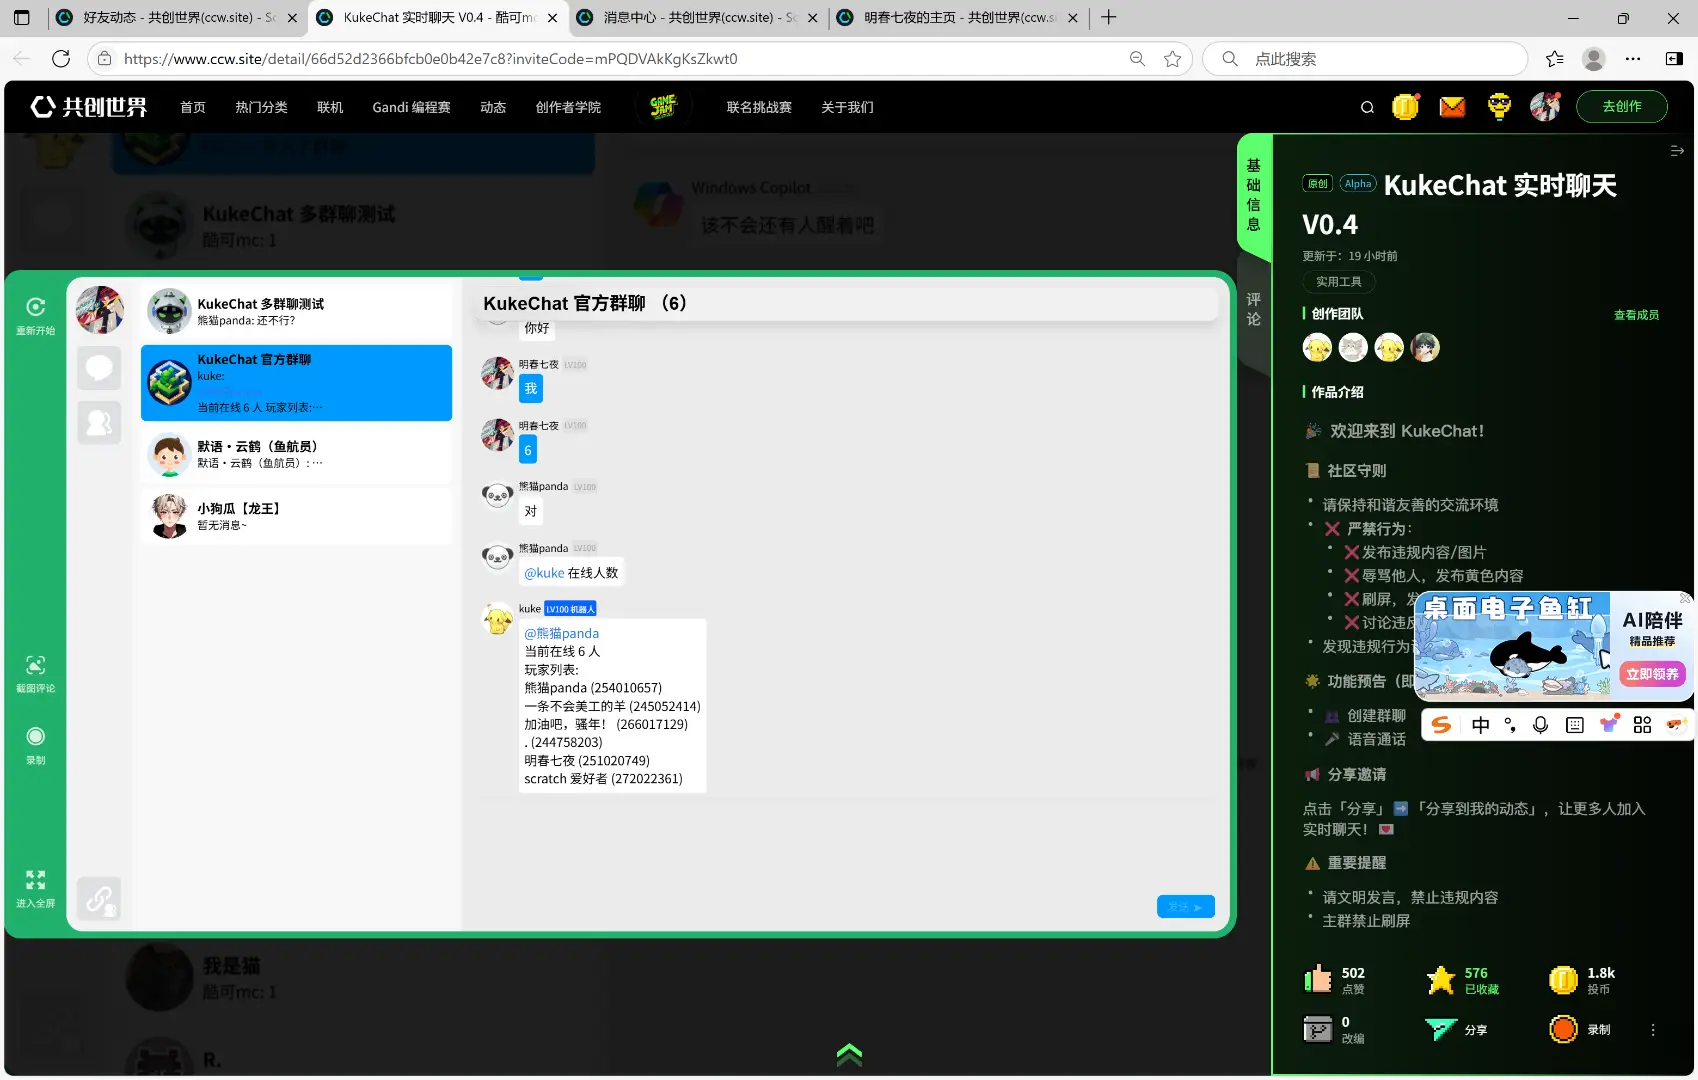Open chat with 小狗瓜【龙王】
1698x1080 pixels.
click(296, 516)
